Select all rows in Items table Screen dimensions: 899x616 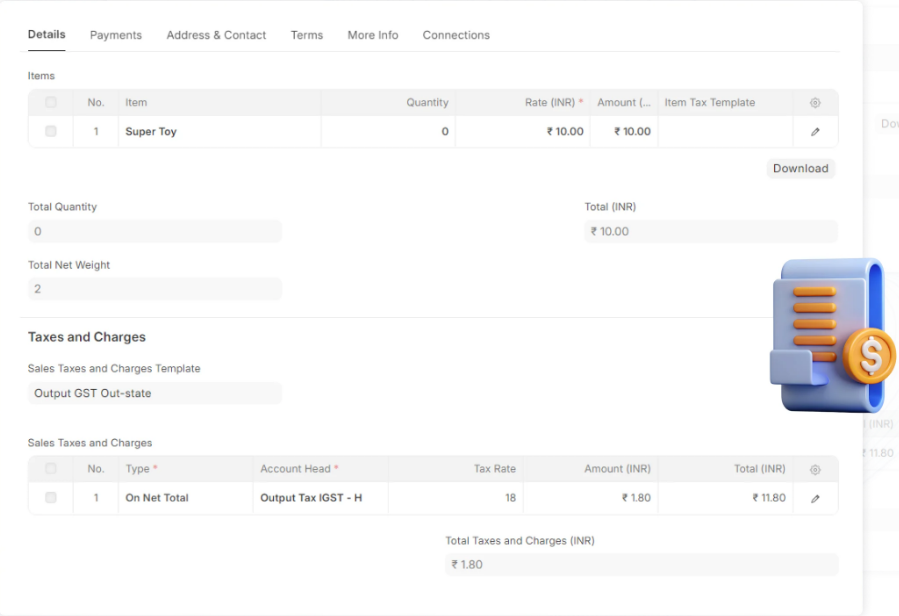pyautogui.click(x=51, y=102)
